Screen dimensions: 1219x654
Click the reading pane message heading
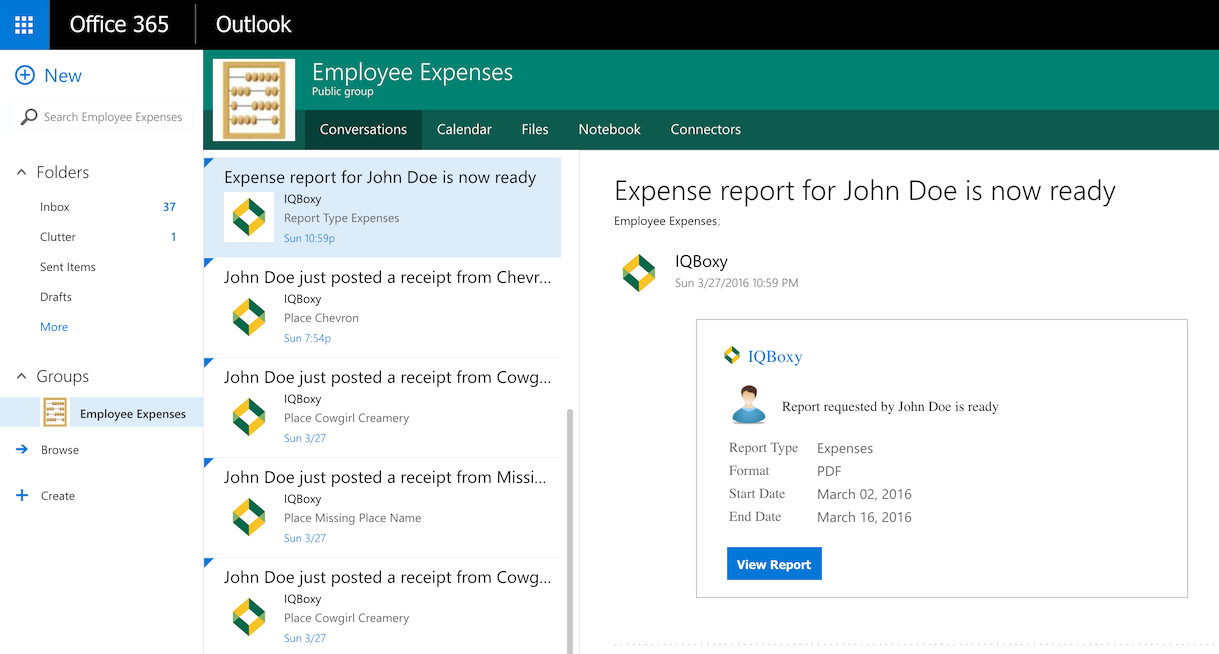(x=864, y=191)
